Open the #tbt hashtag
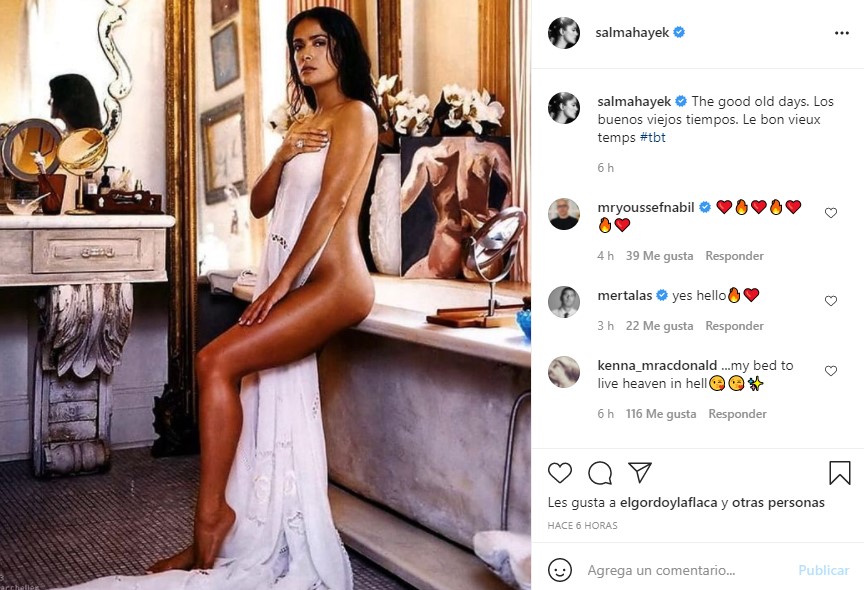This screenshot has width=864, height=590. pos(652,137)
